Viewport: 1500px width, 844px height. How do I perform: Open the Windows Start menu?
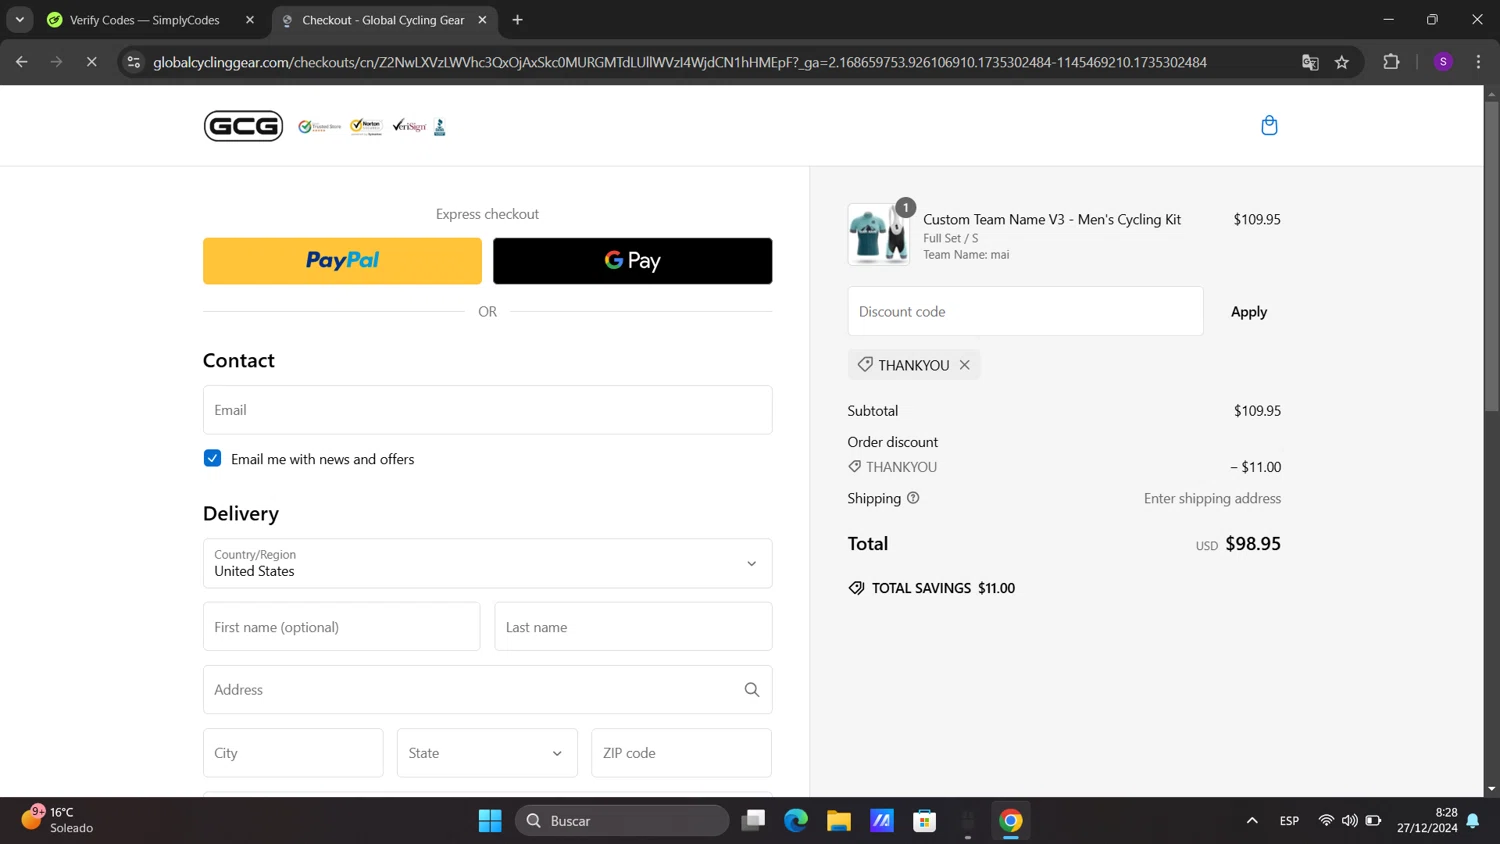[490, 821]
